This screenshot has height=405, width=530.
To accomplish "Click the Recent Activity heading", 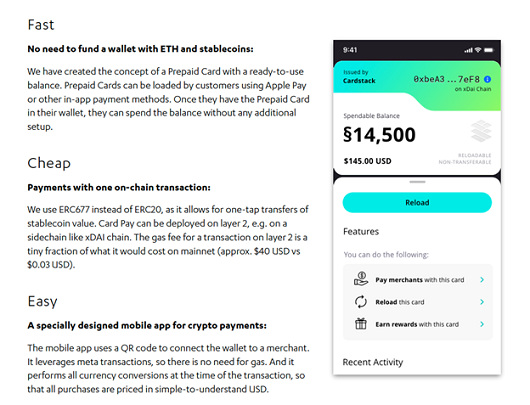I will click(373, 362).
